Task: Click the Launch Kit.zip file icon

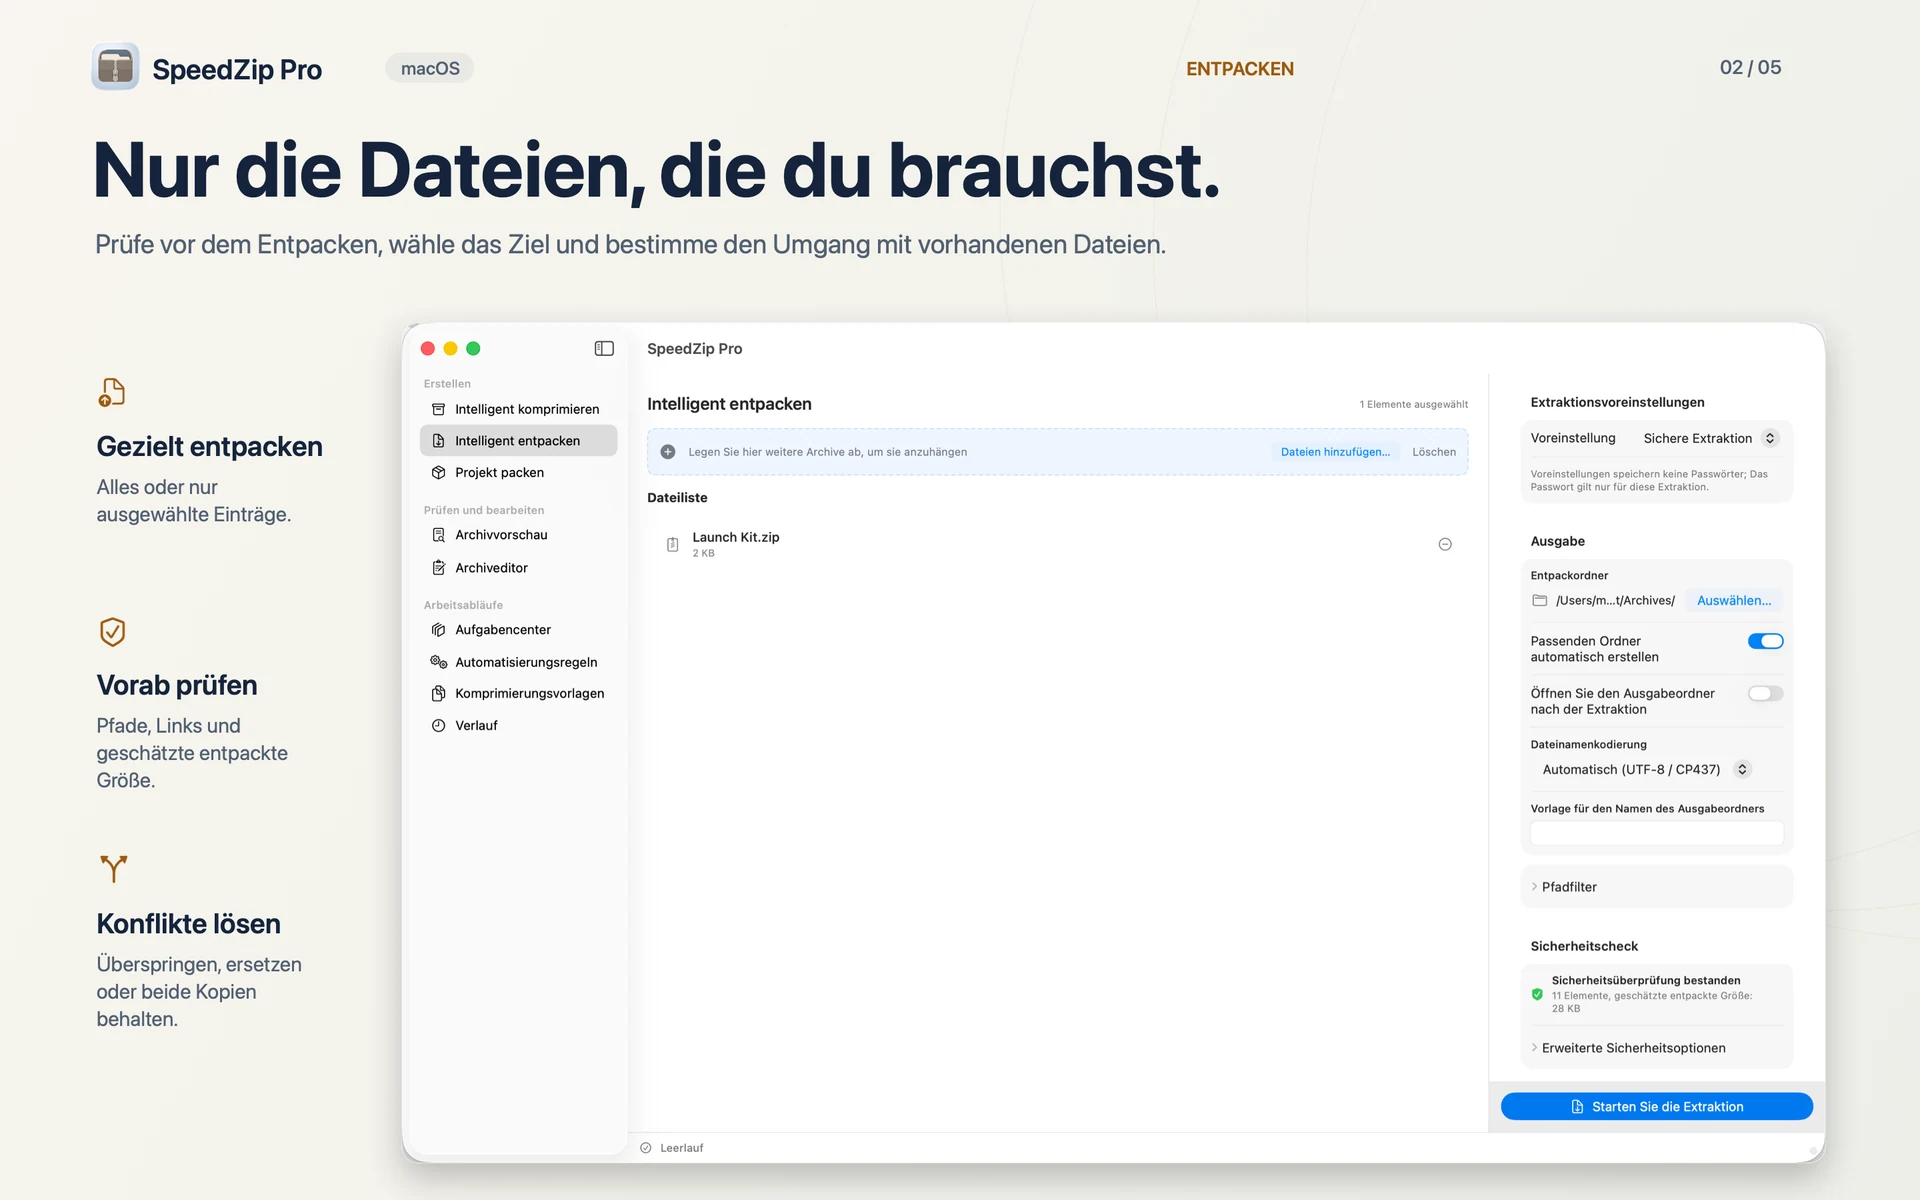Action: pos(673,544)
